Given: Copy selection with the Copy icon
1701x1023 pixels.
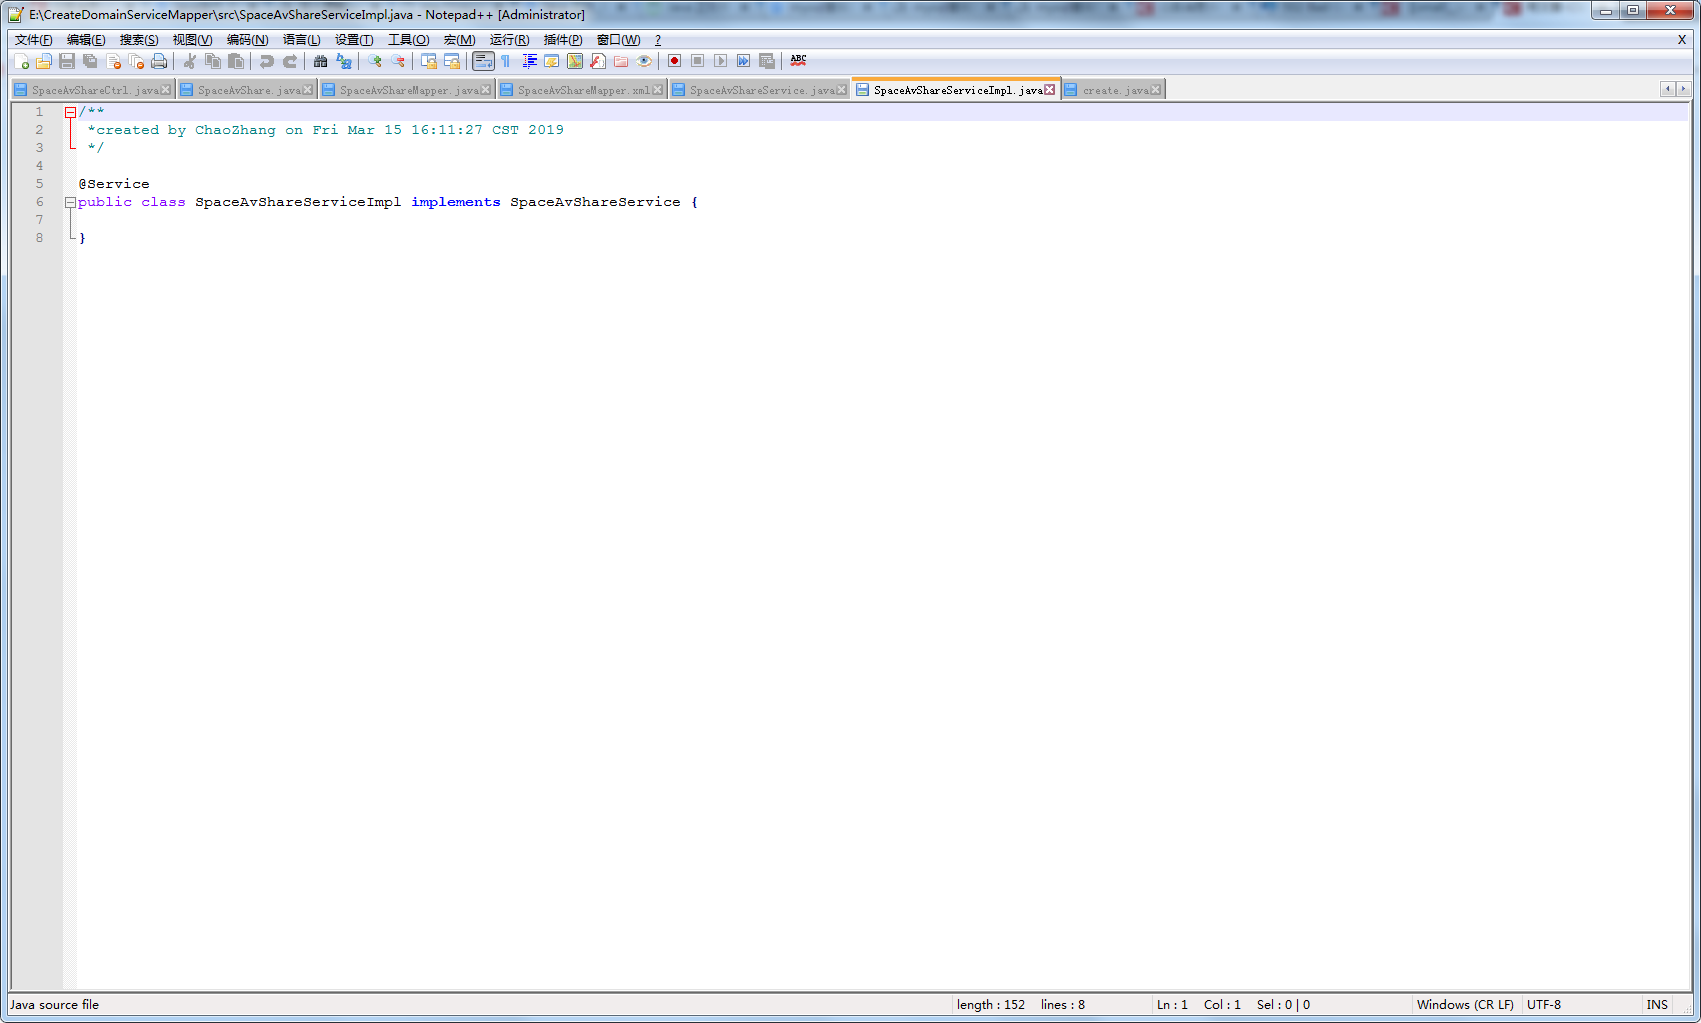Looking at the screenshot, I should pos(213,61).
